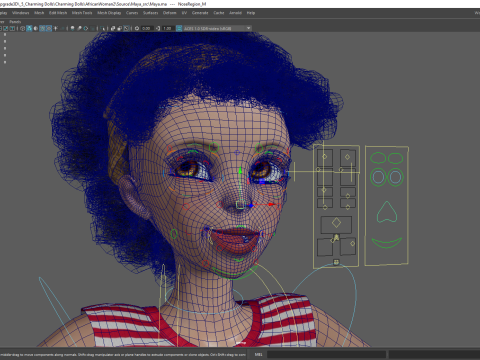The image size is (480, 360).
Task: Click the large diamond handle in wide slider box
Action: pos(336,222)
